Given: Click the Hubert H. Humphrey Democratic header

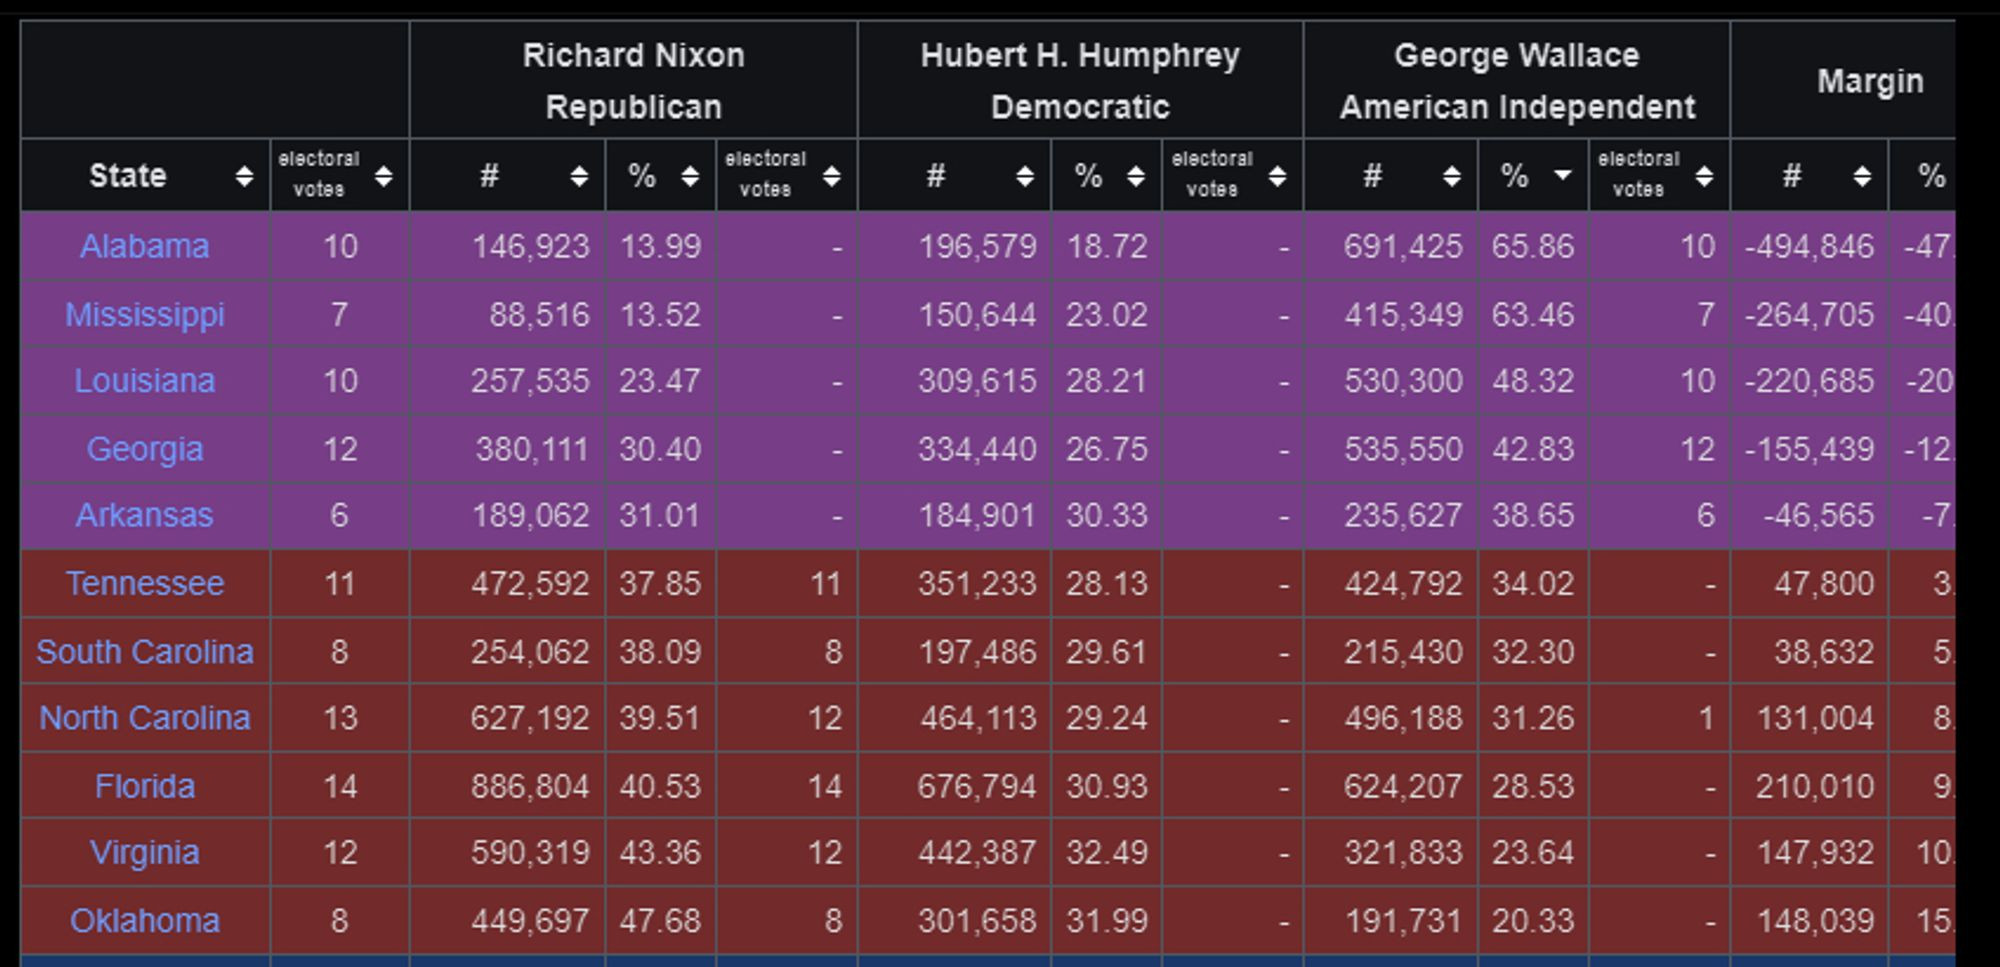Looking at the screenshot, I should [x=1080, y=81].
